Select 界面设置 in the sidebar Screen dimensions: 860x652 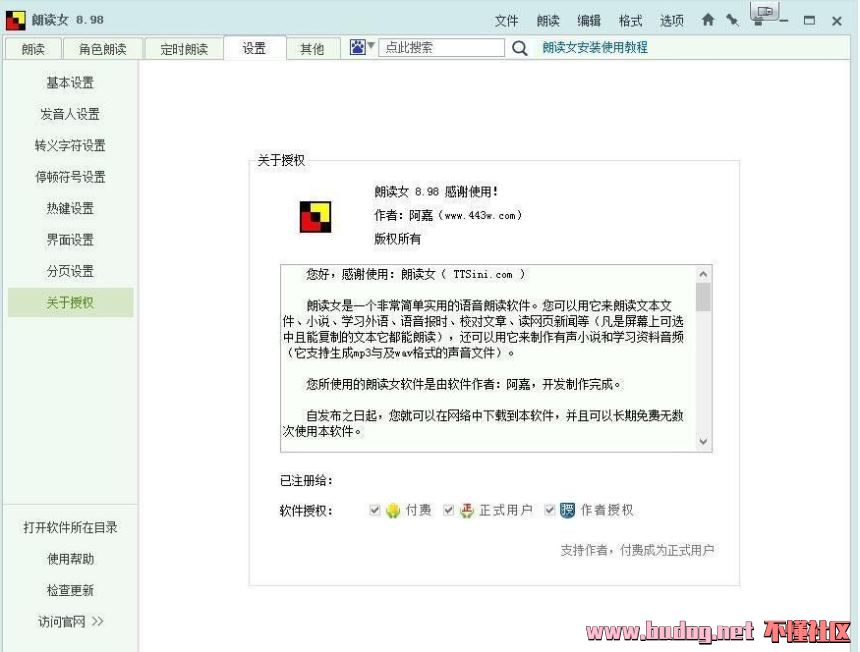click(x=70, y=240)
